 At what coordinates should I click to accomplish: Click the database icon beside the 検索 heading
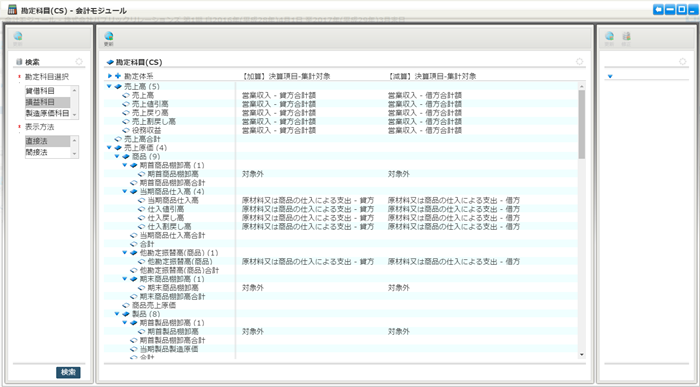point(19,62)
